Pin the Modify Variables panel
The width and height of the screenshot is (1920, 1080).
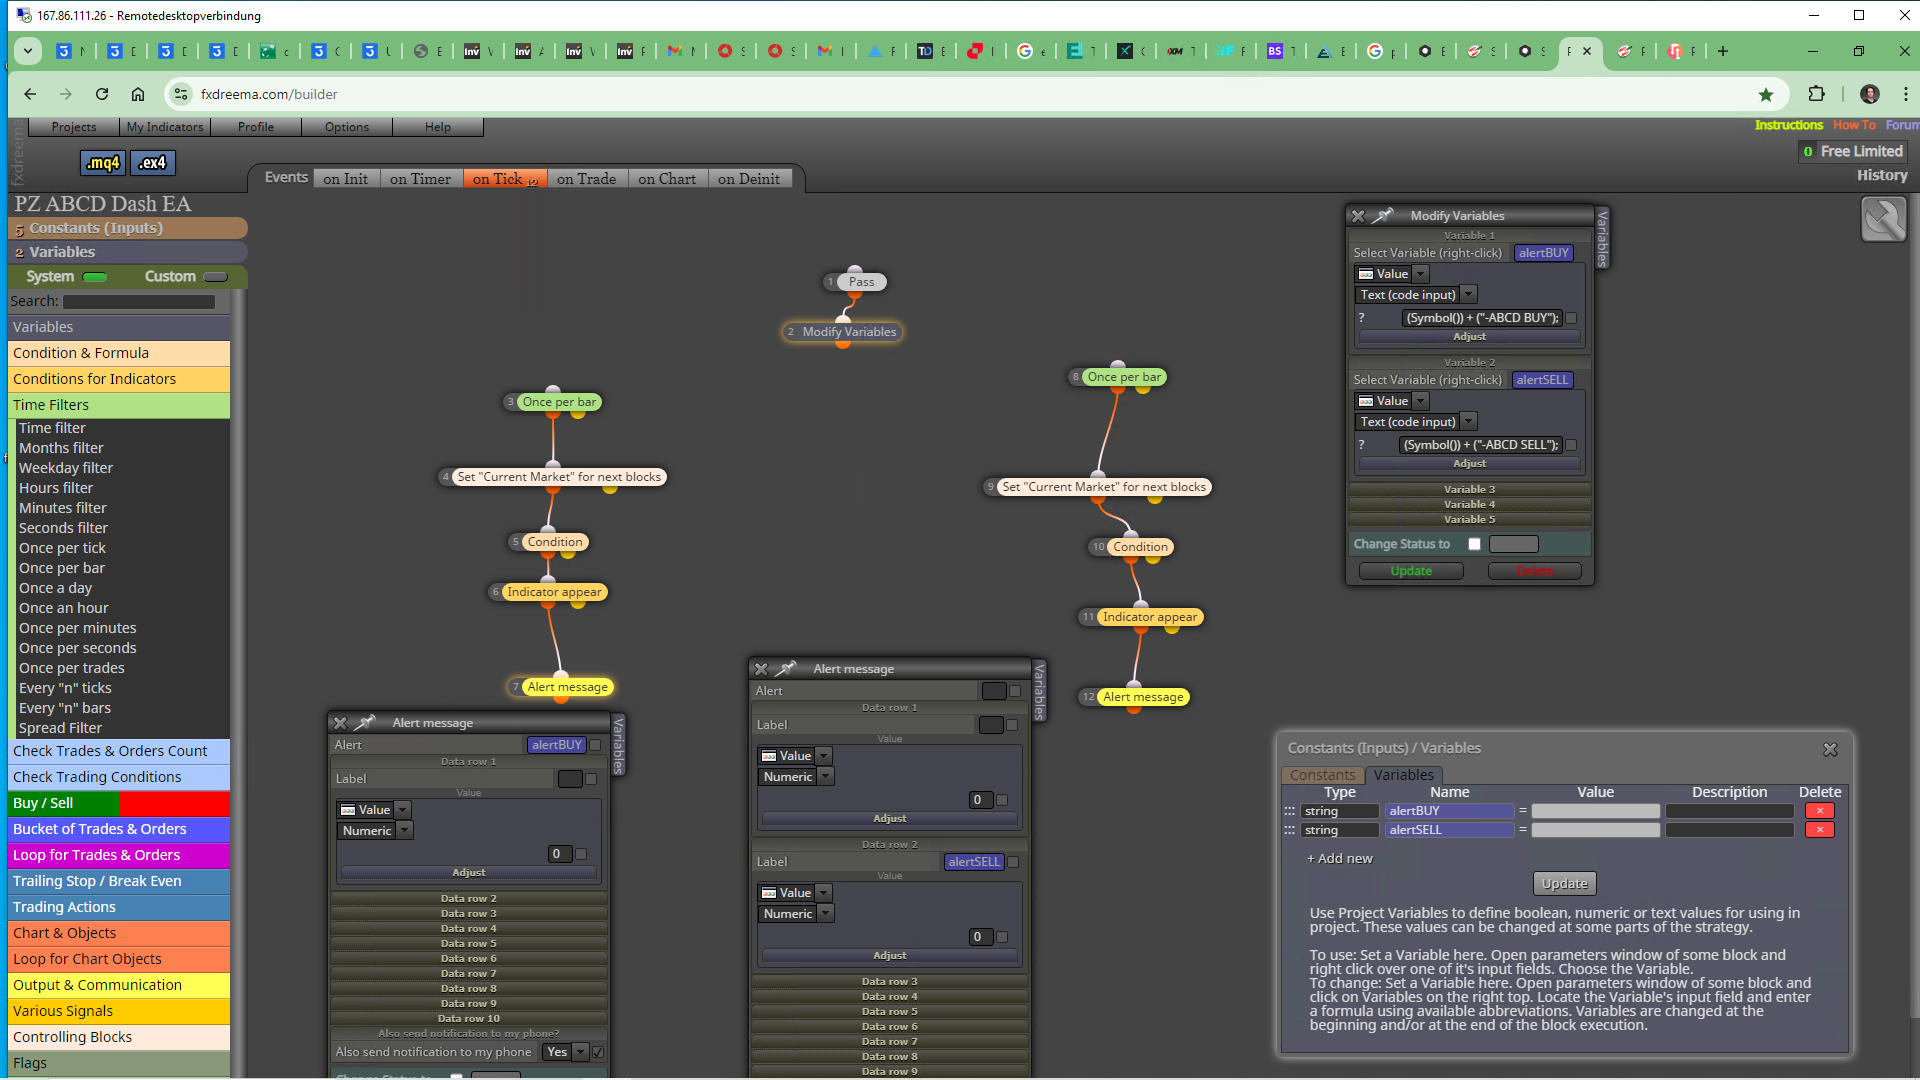click(x=1383, y=216)
